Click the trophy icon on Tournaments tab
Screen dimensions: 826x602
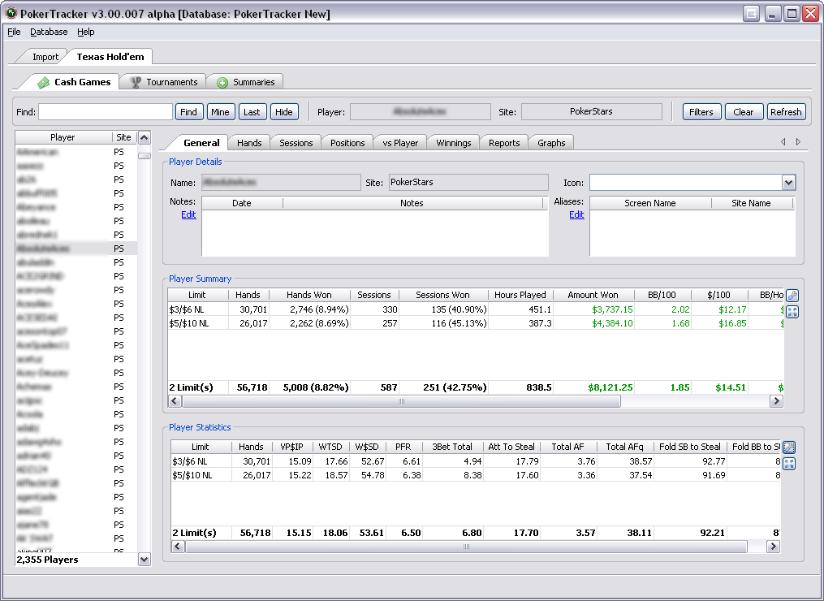pyautogui.click(x=136, y=82)
